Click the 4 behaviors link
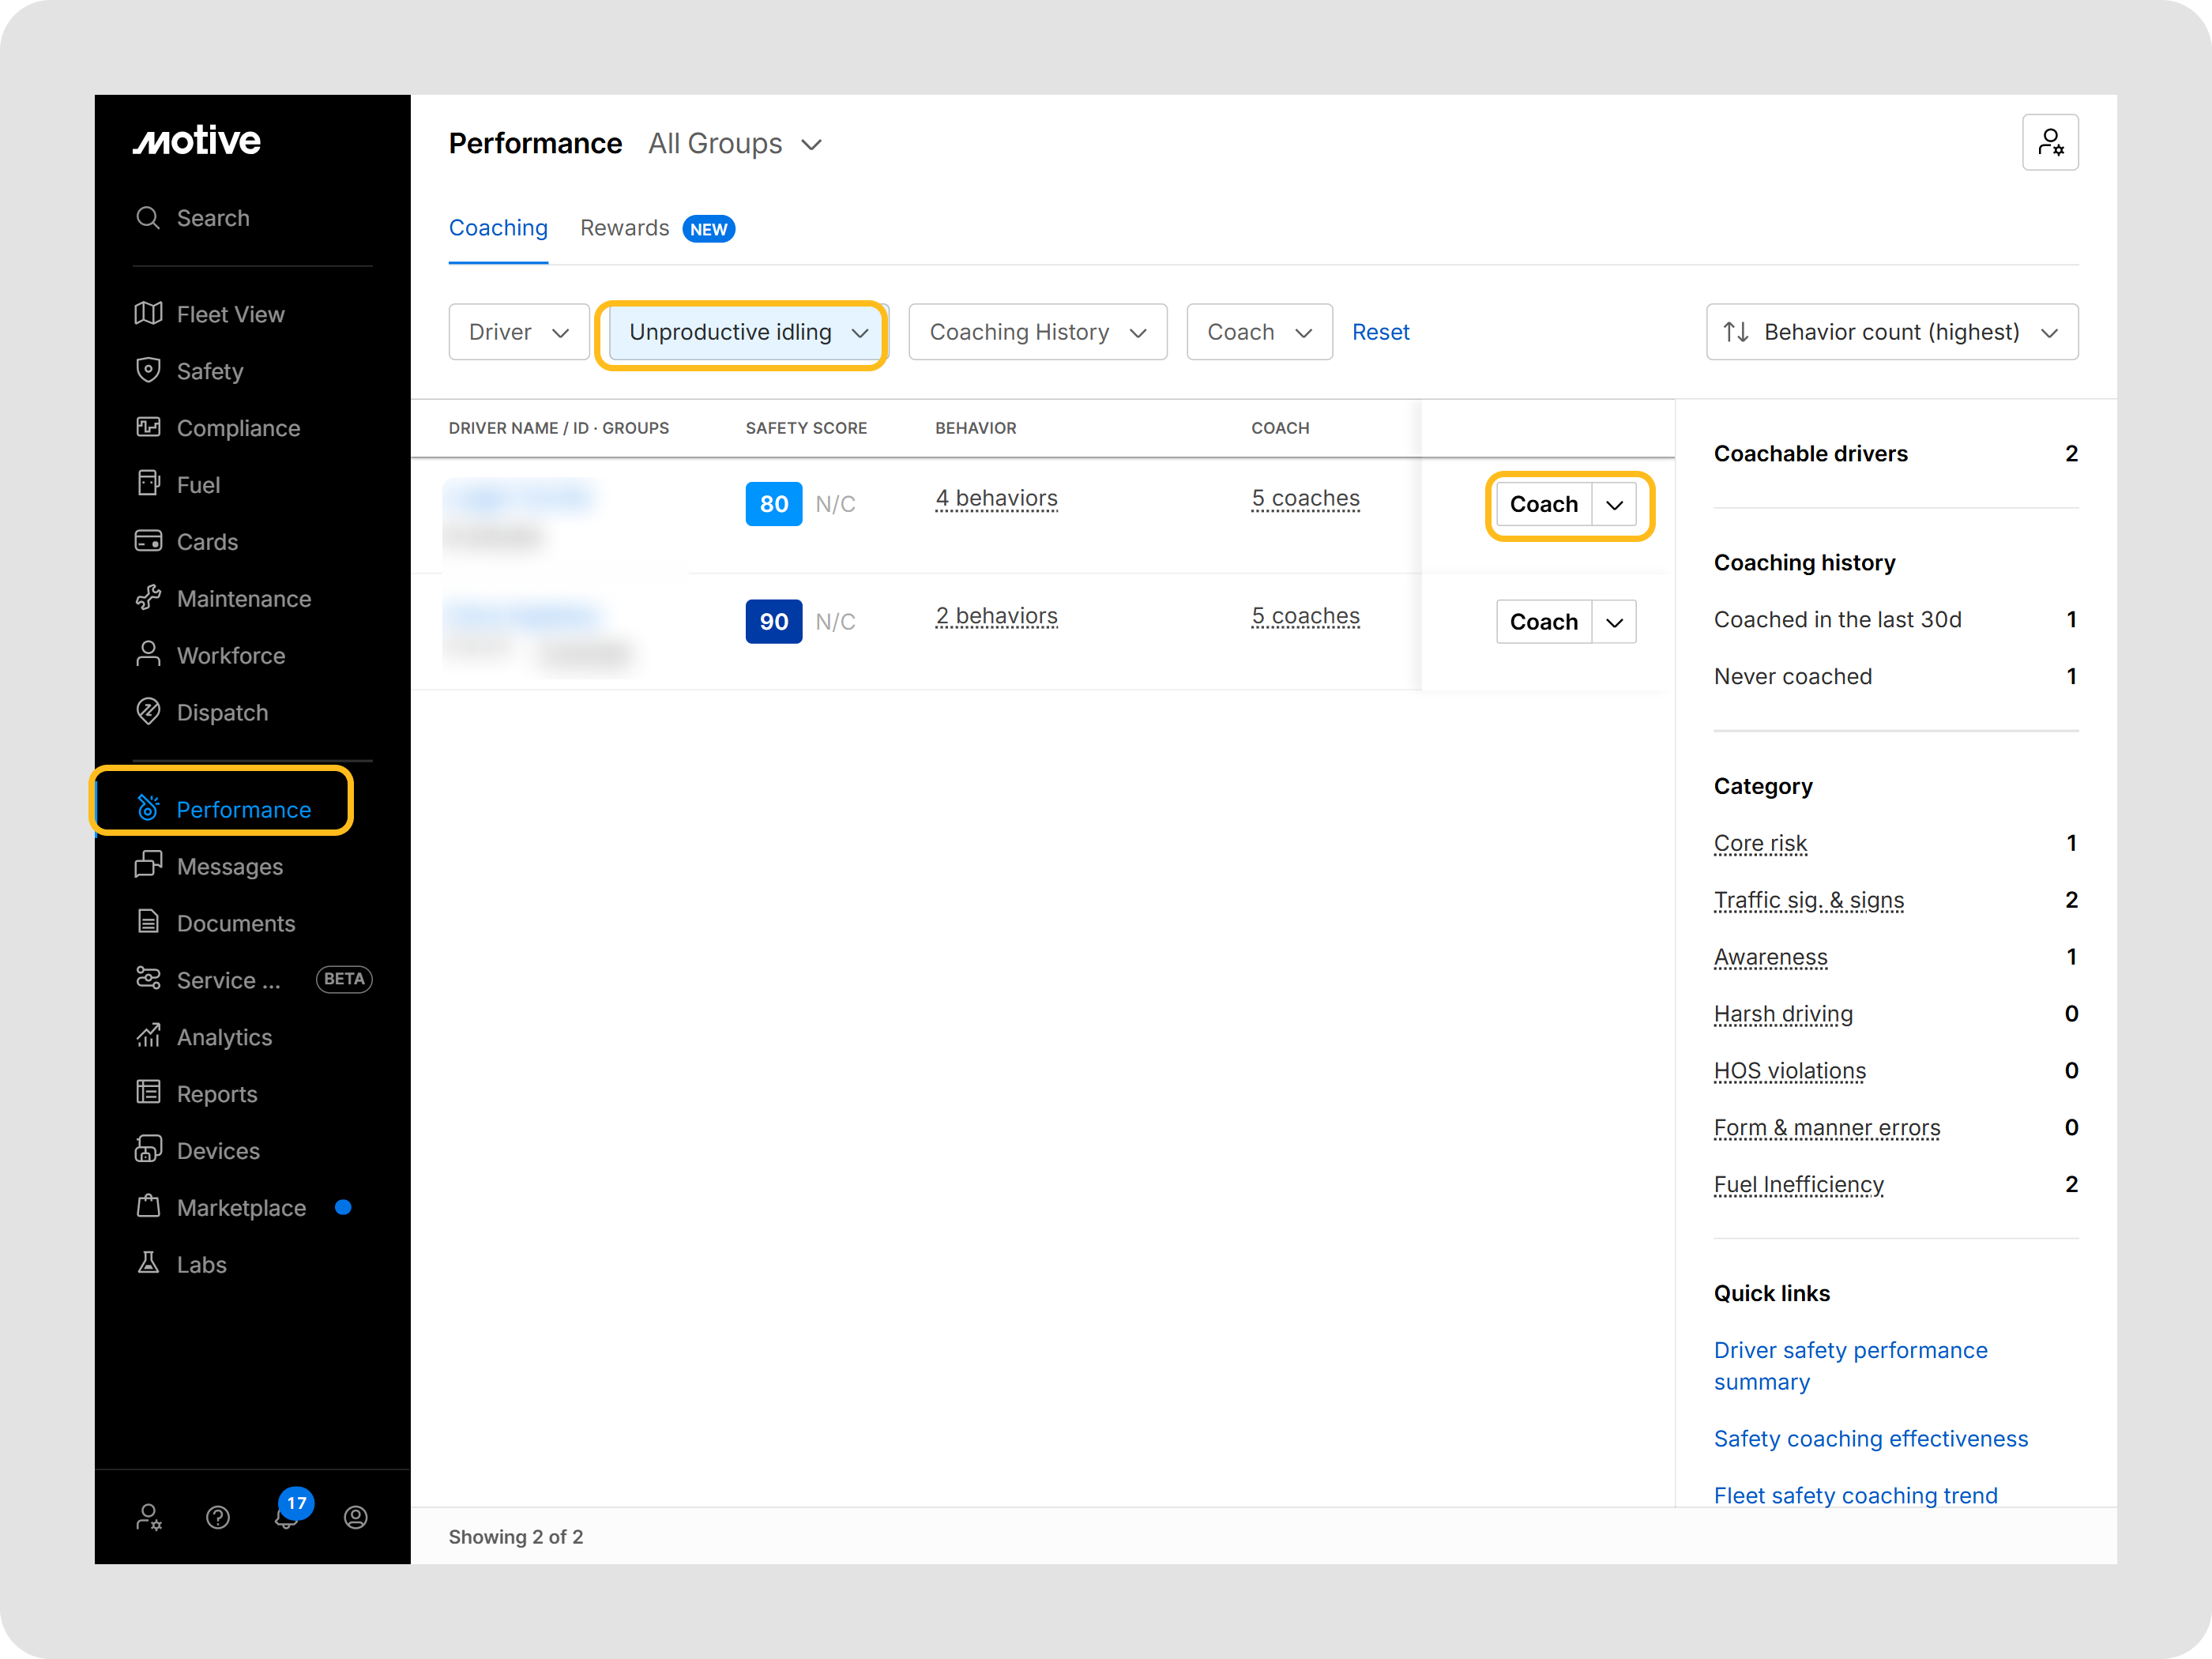The height and width of the screenshot is (1659, 2212). [996, 498]
